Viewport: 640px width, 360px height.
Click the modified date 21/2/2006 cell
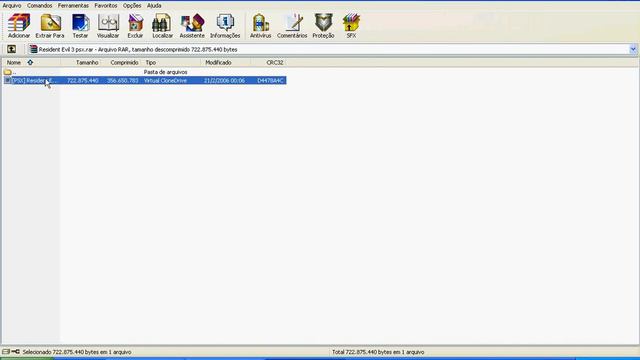pos(224,80)
